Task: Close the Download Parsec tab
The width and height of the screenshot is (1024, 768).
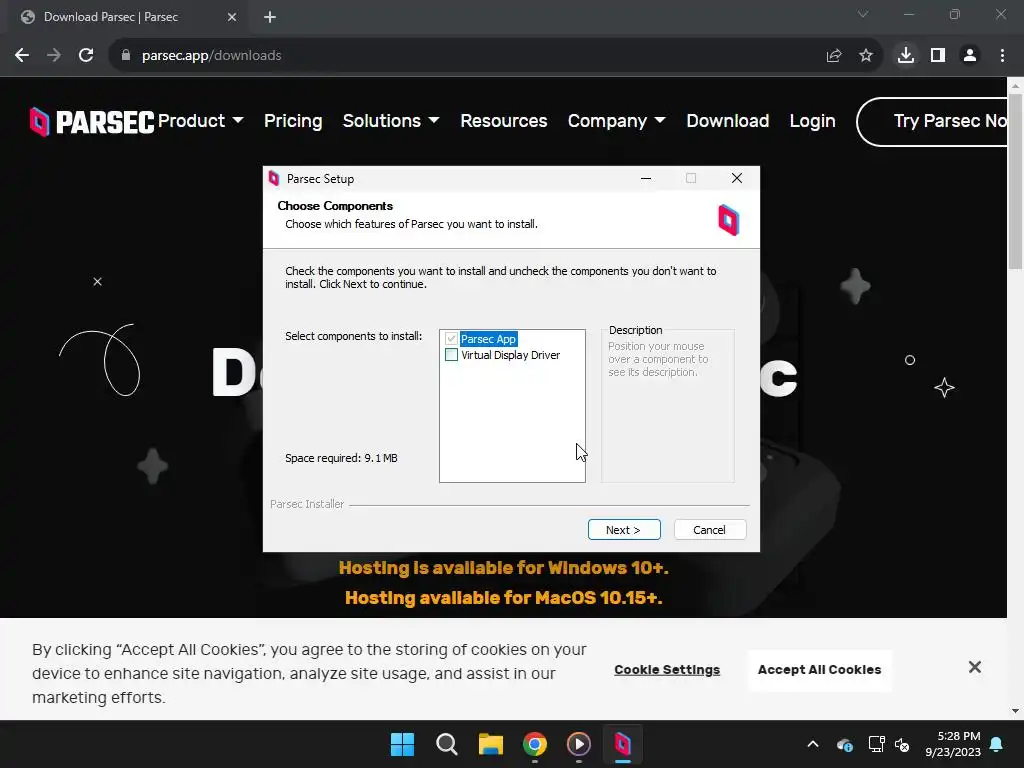Action: (232, 17)
